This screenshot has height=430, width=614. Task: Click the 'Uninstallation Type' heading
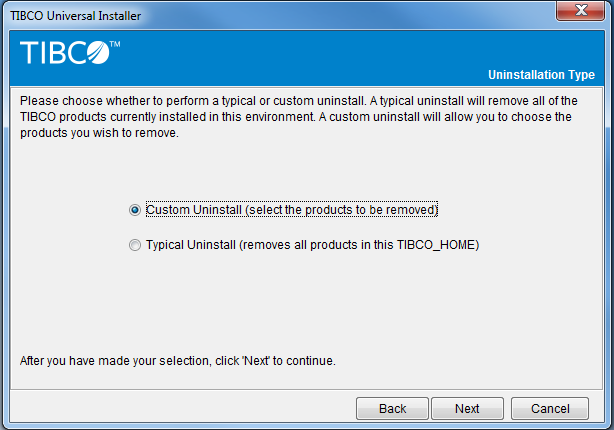541,74
